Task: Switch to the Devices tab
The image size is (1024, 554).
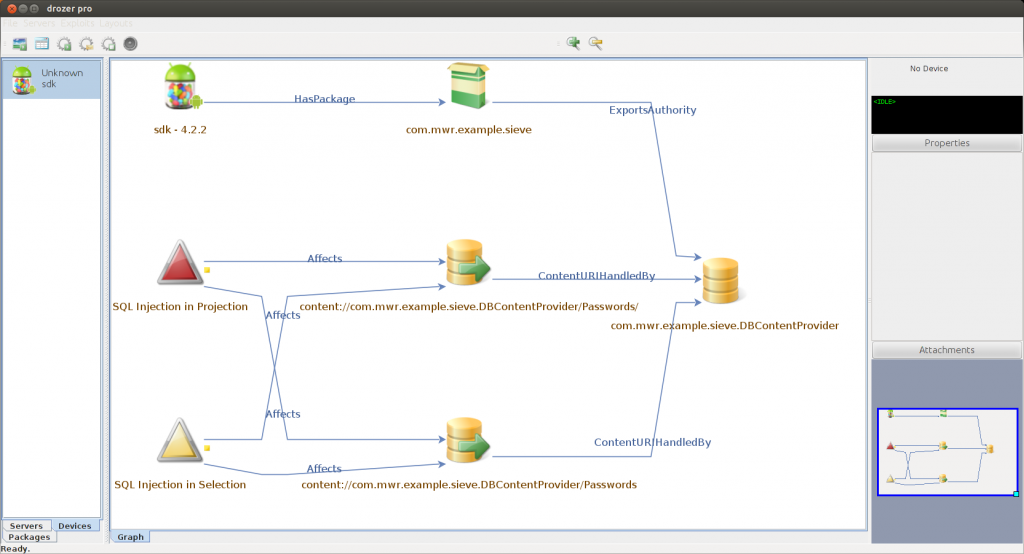Action: pos(74,526)
